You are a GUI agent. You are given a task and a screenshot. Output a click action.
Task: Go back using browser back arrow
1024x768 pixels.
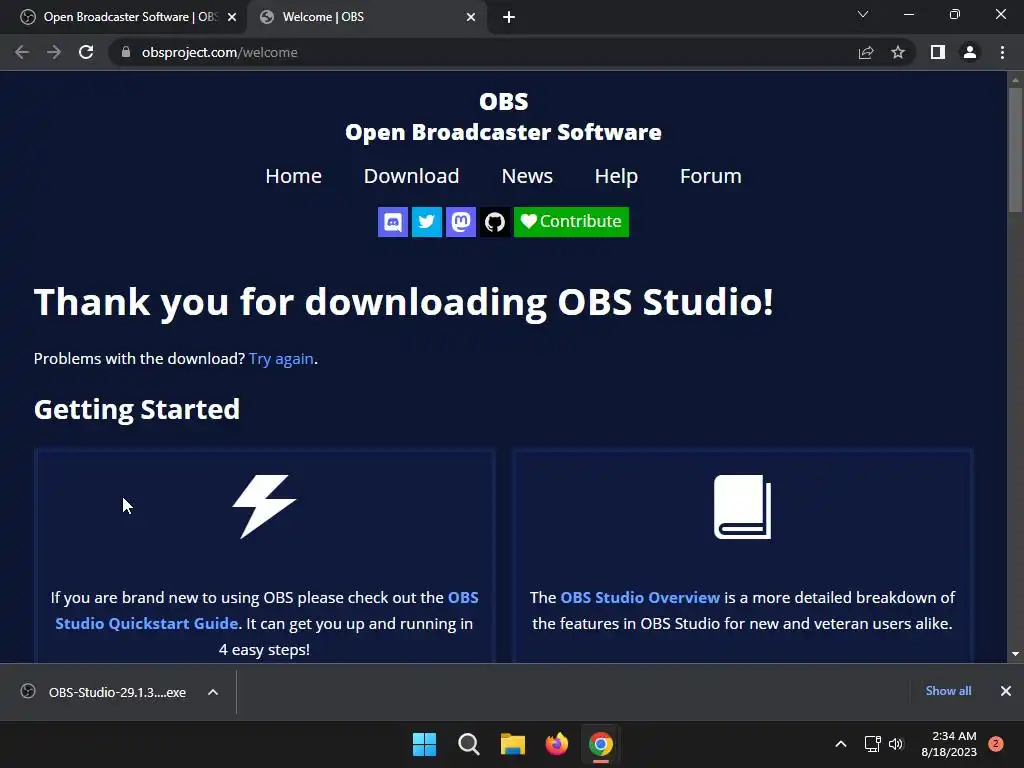[22, 52]
